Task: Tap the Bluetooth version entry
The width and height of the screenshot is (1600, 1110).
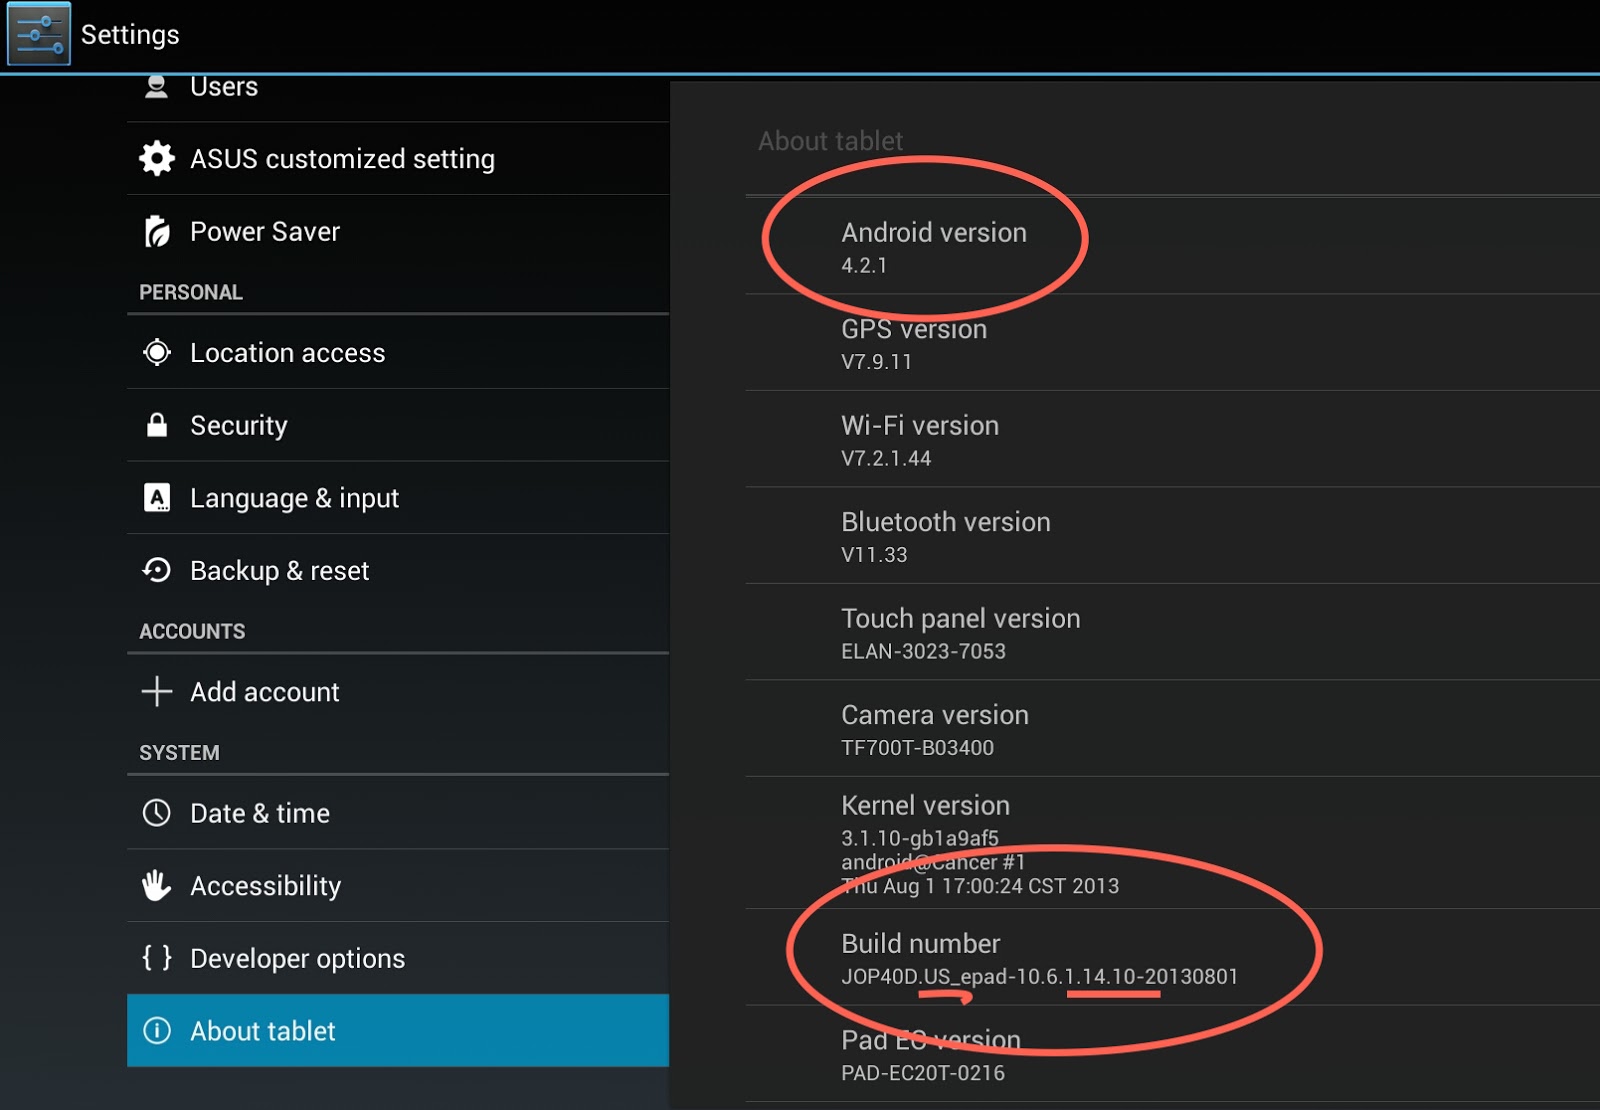Action: [x=945, y=536]
